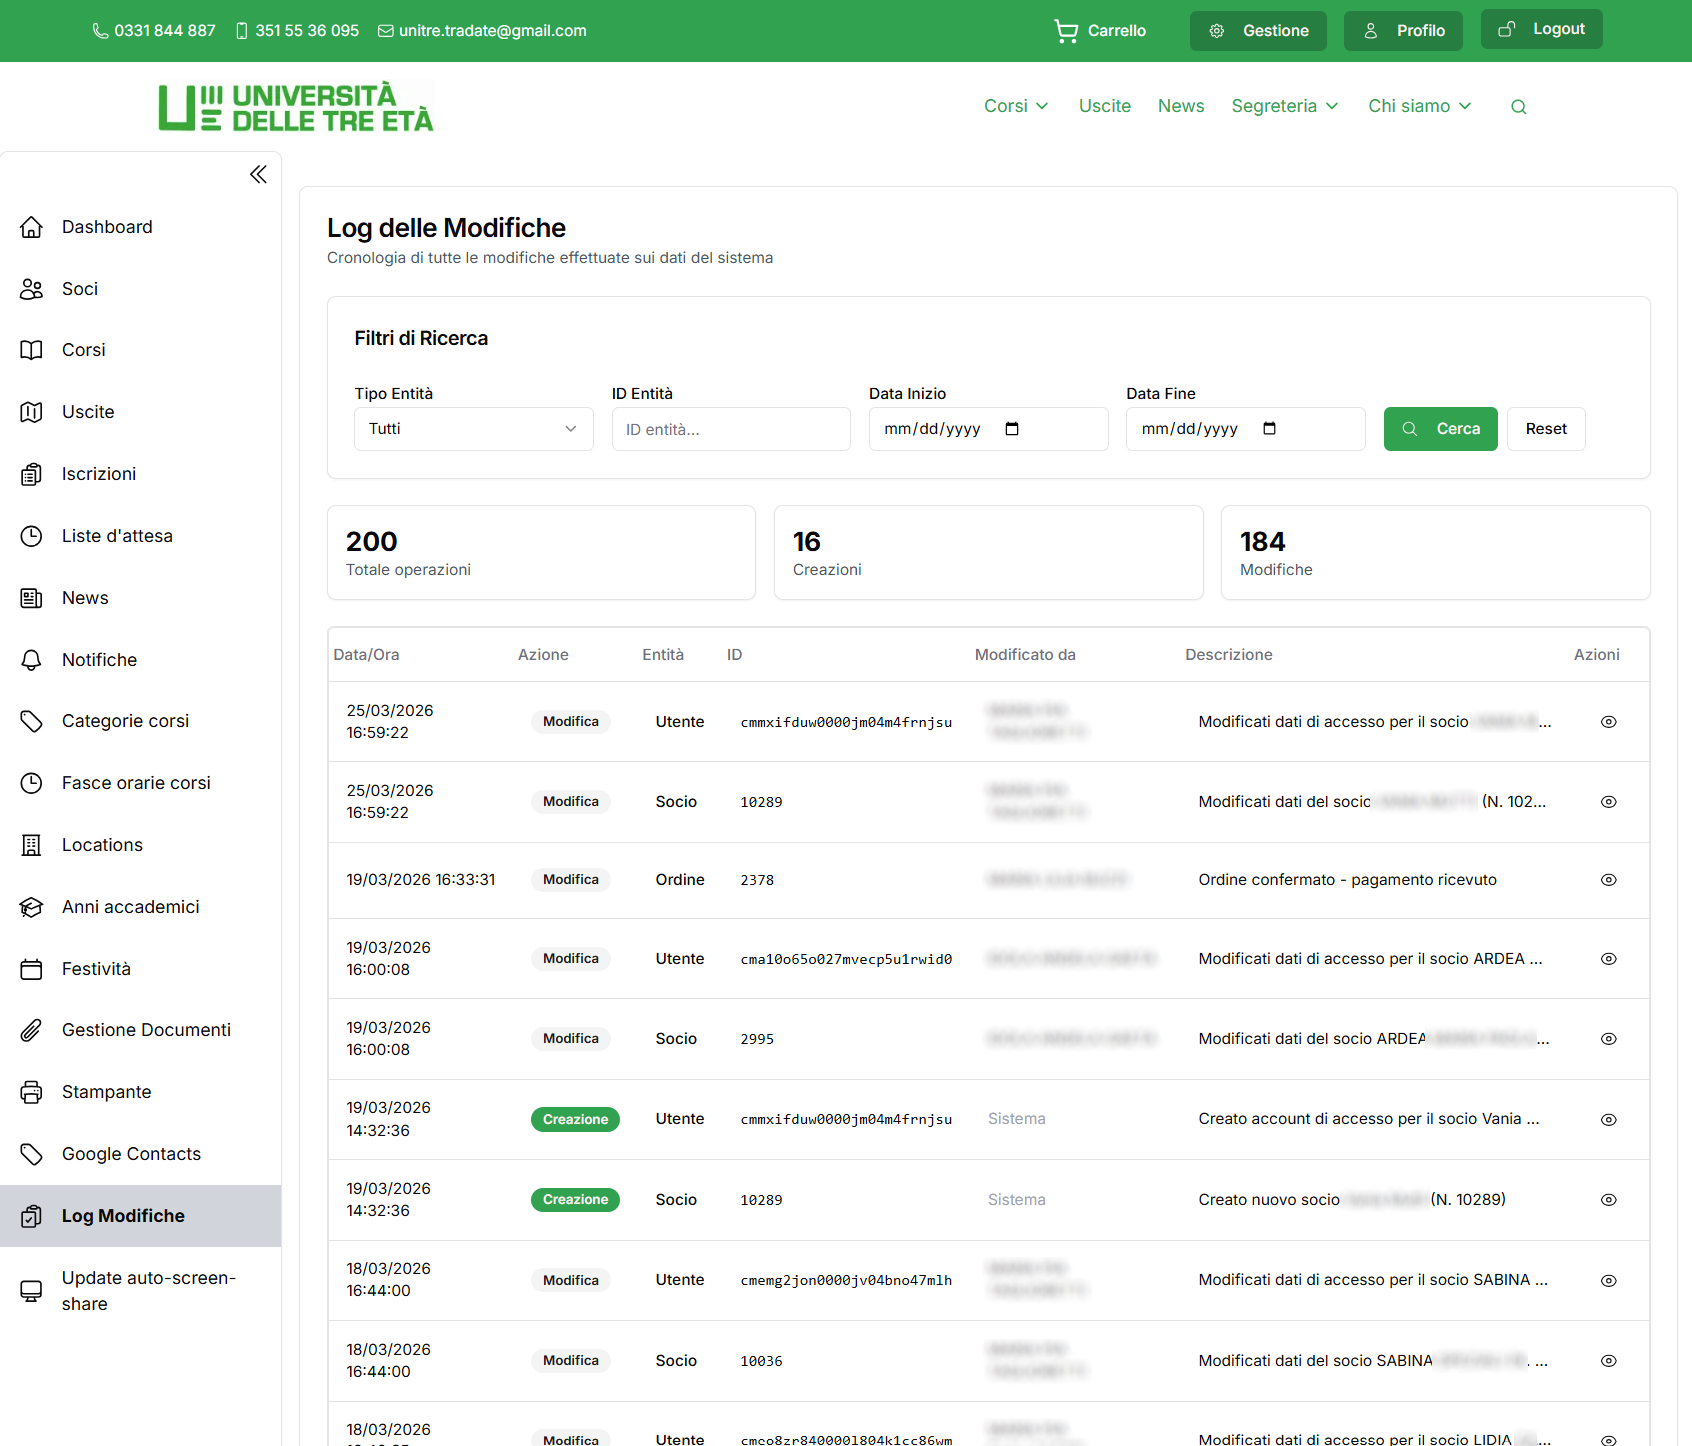The width and height of the screenshot is (1692, 1446).
Task: Log out using the Logout button
Action: pos(1541,30)
